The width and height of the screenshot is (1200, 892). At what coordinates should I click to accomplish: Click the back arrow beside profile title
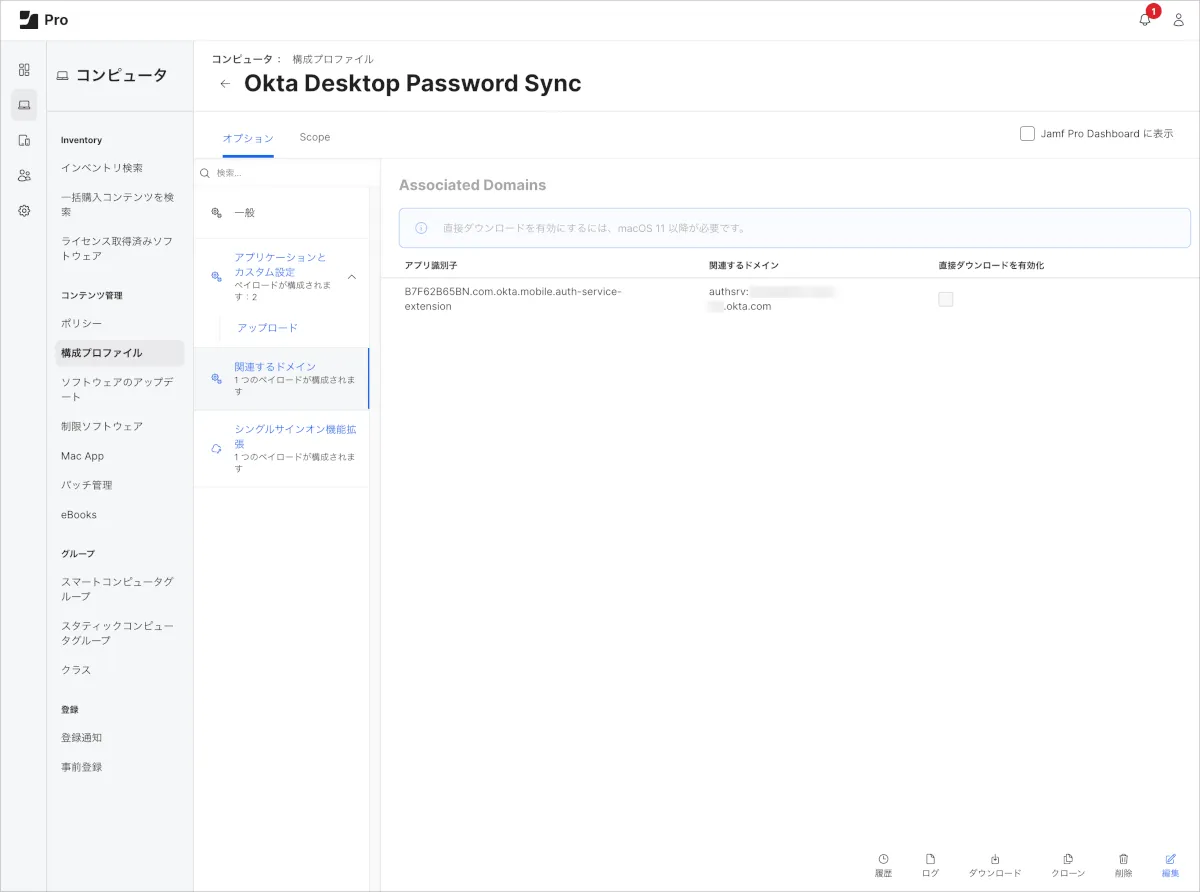coord(225,84)
